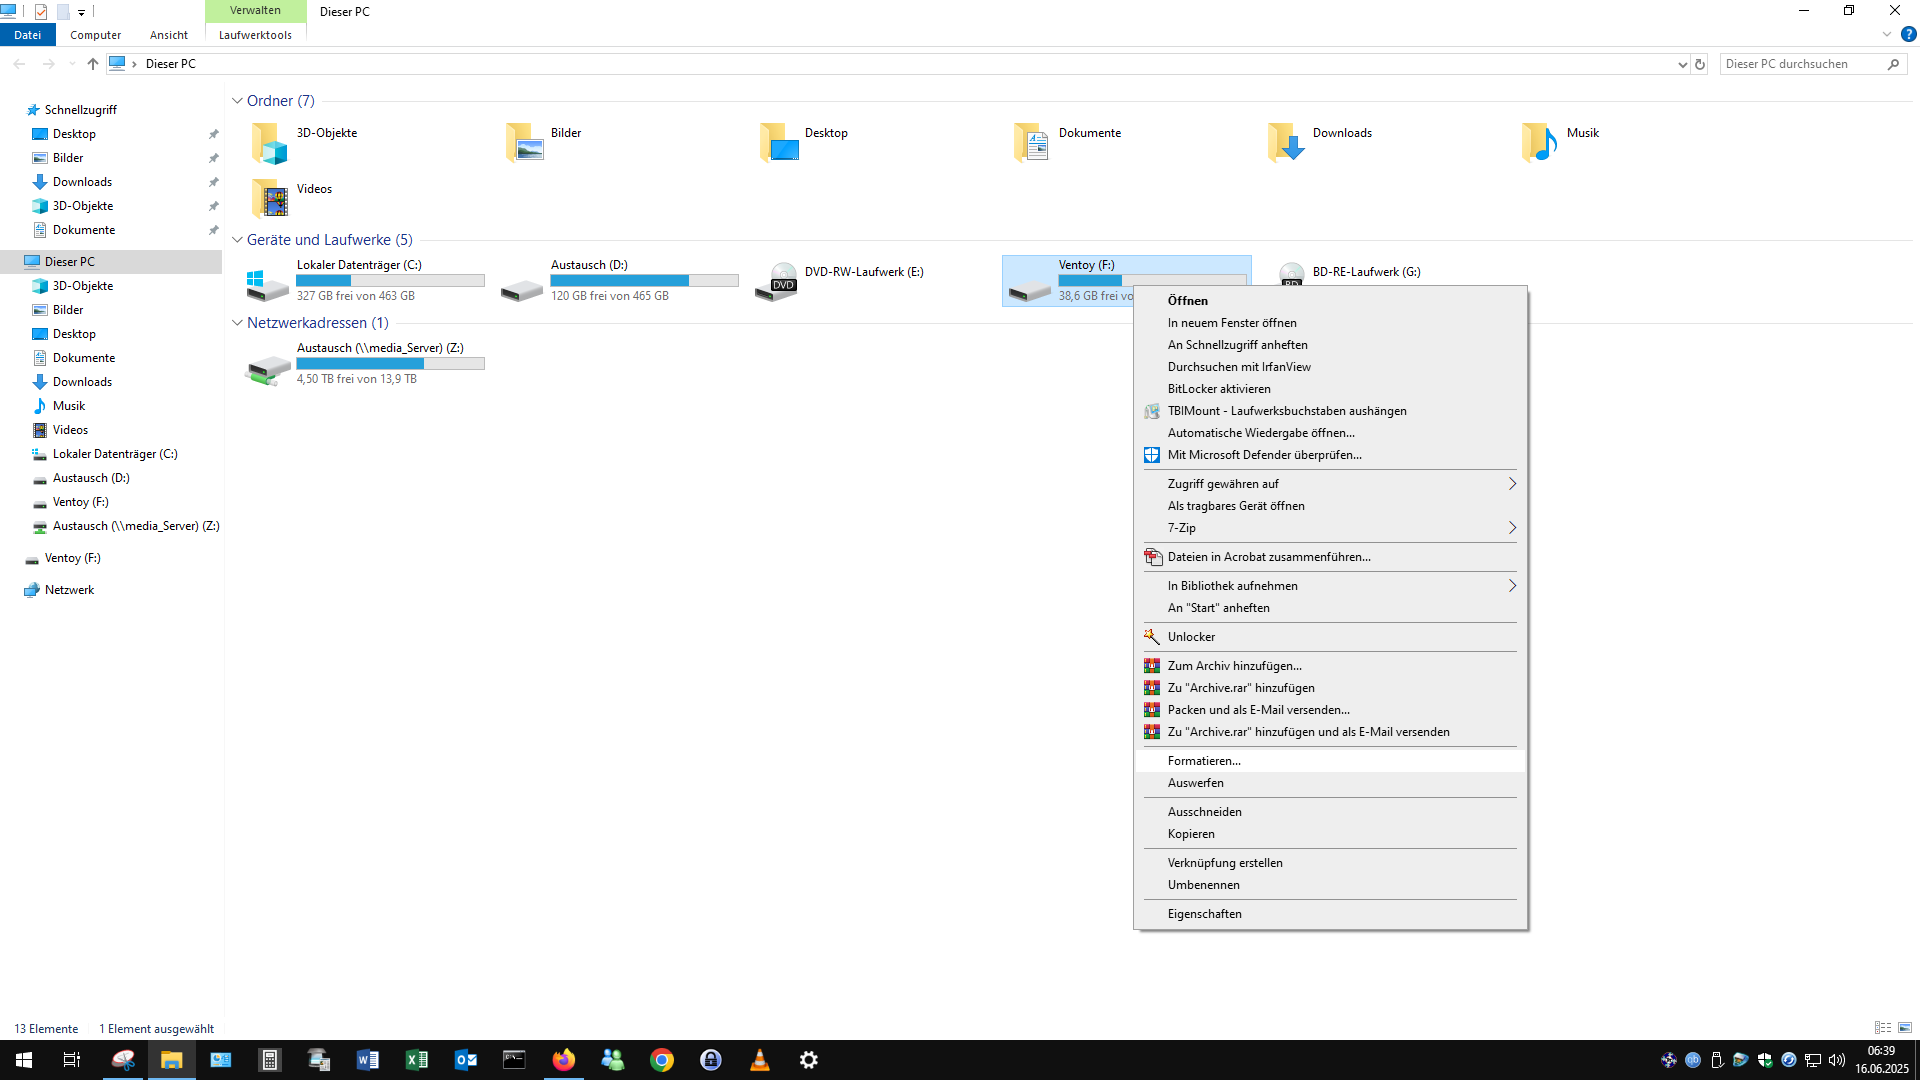Click the refresh button next to address bar
Image resolution: width=1920 pixels, height=1080 pixels.
tap(1700, 64)
